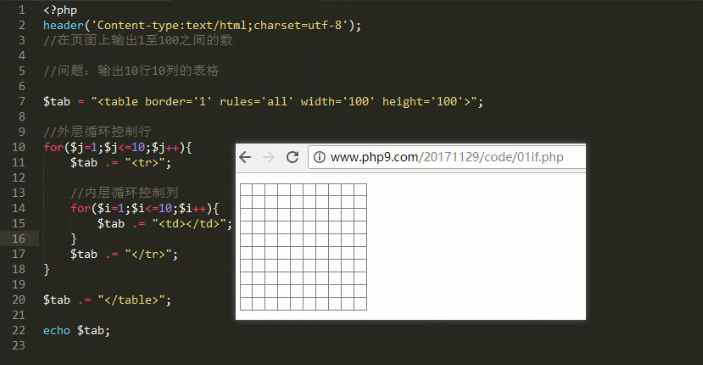Click the comment on line 5 about 10行10列
This screenshot has width=703, height=365.
(x=131, y=71)
